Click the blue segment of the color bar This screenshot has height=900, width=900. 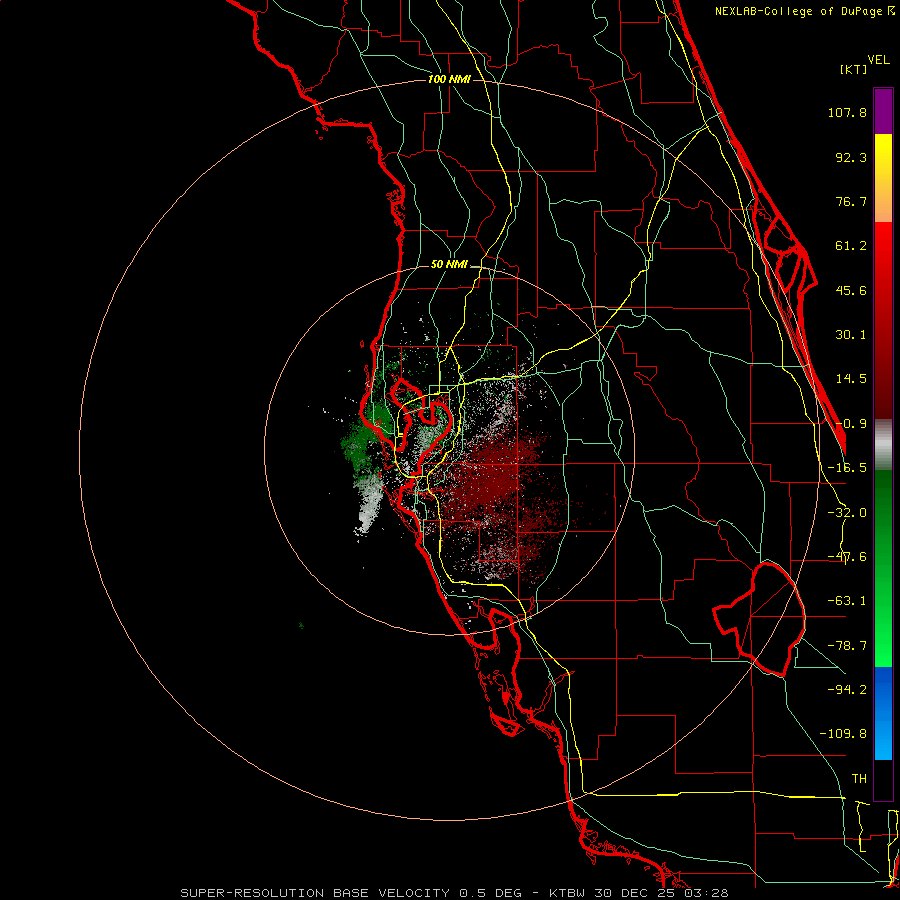883,713
